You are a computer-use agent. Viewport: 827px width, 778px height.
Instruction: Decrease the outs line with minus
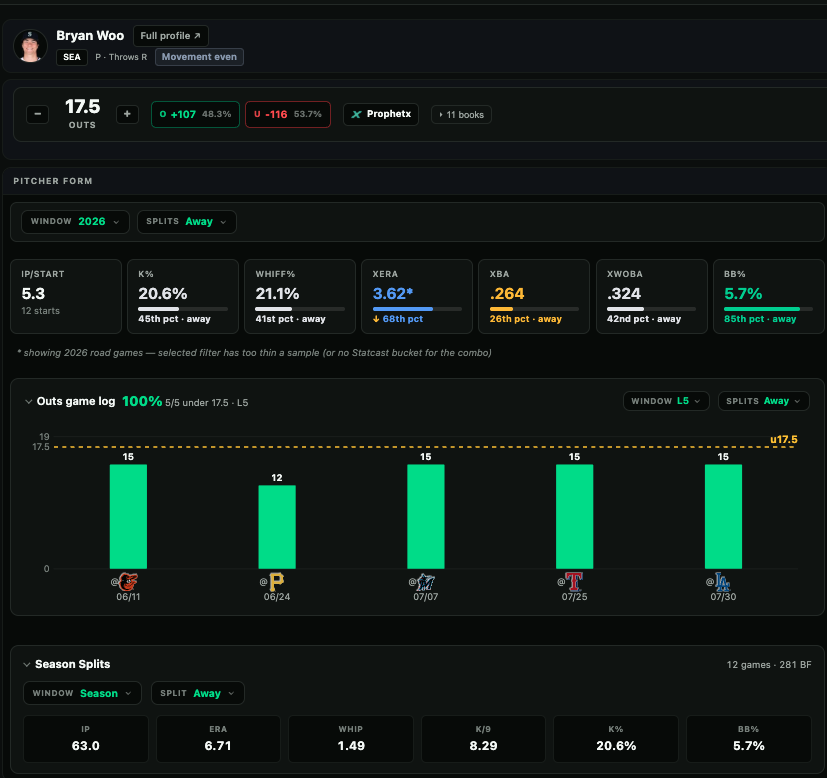[37, 114]
